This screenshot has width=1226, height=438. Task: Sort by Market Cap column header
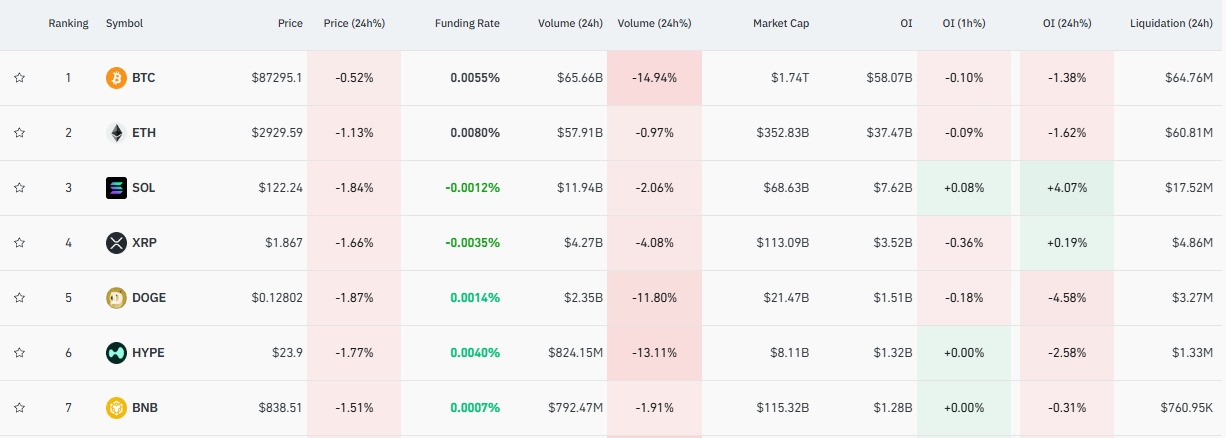781,23
